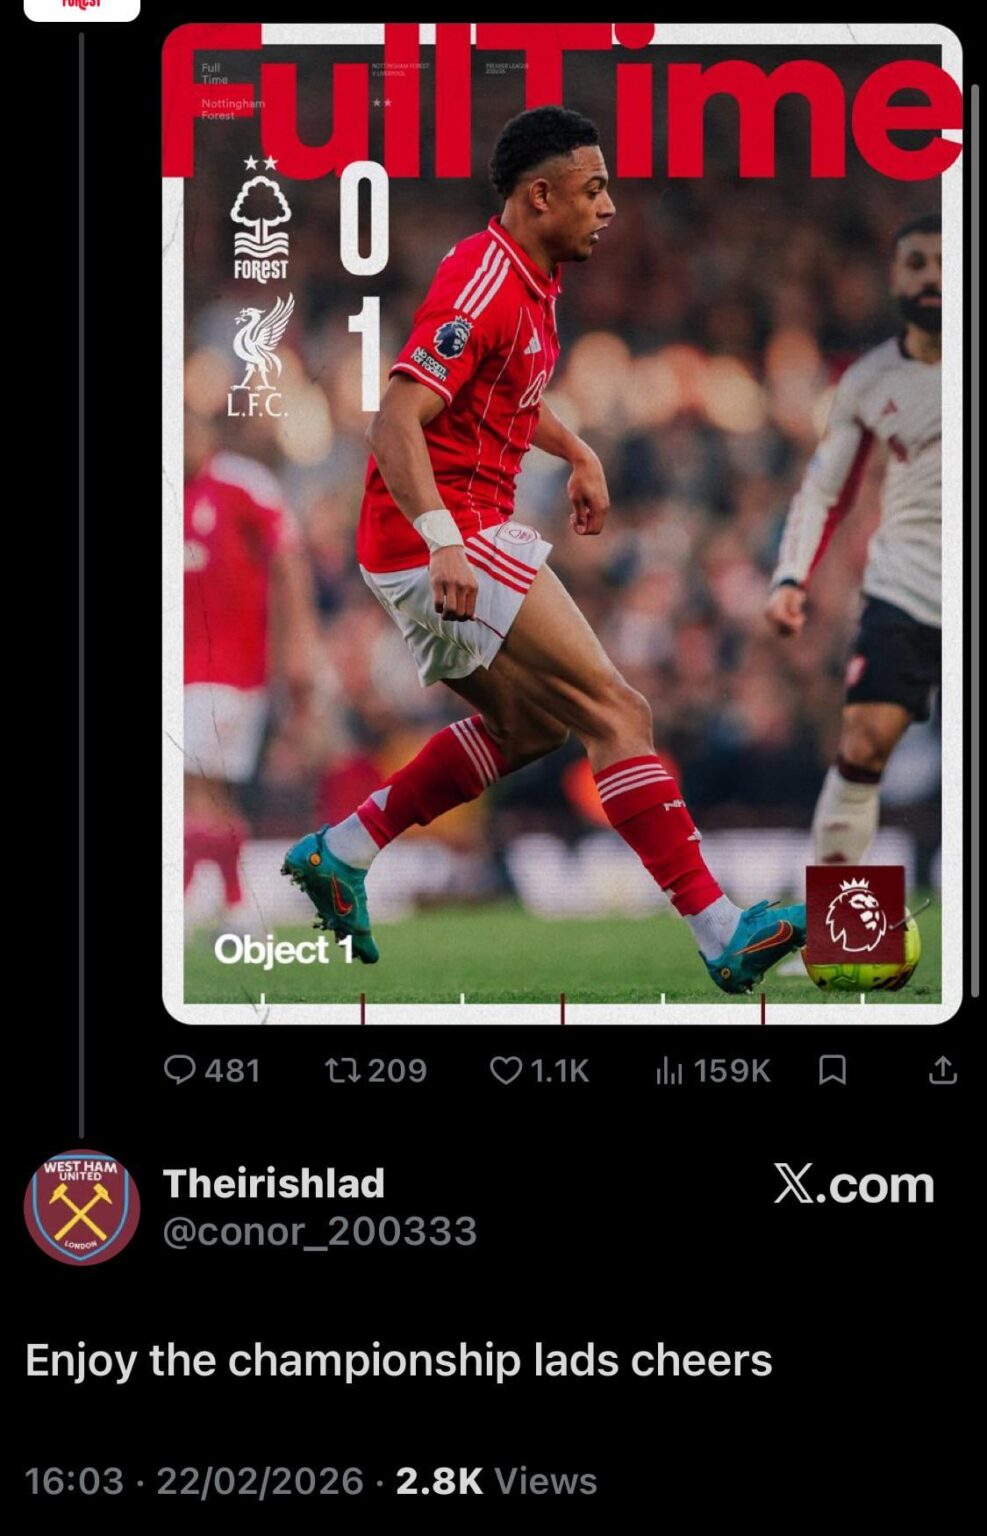Tap the repost arrows icon

point(343,1071)
